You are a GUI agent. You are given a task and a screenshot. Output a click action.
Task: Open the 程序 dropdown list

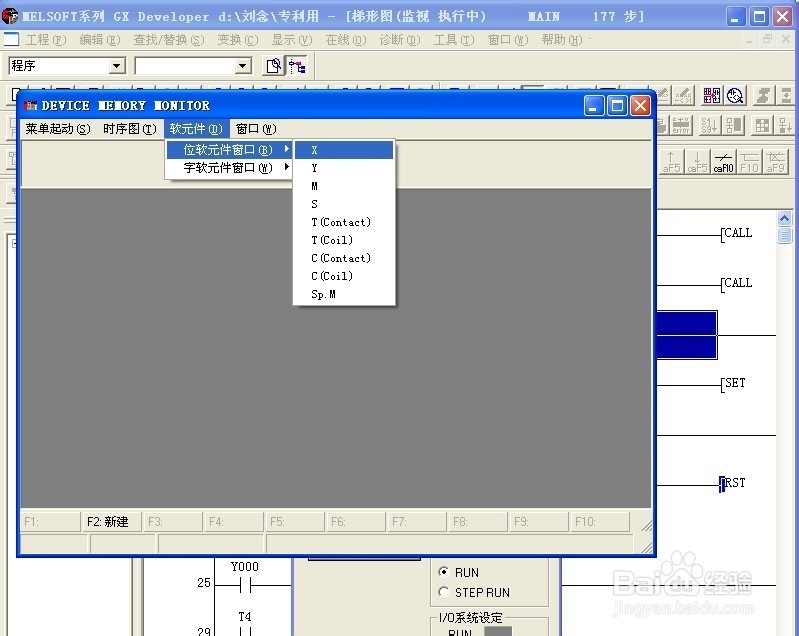pyautogui.click(x=117, y=66)
